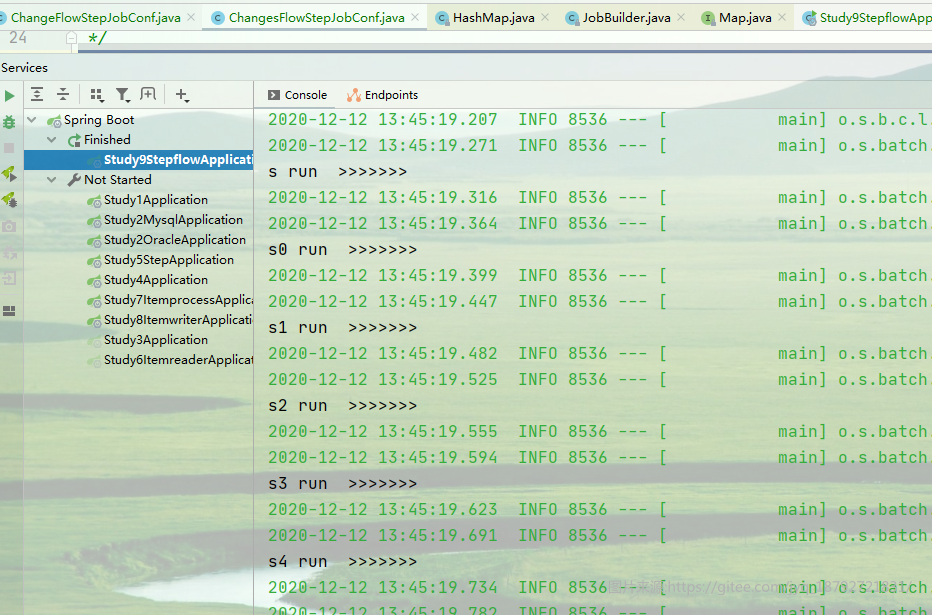
Task: Switch to the Console tab
Action: click(297, 95)
